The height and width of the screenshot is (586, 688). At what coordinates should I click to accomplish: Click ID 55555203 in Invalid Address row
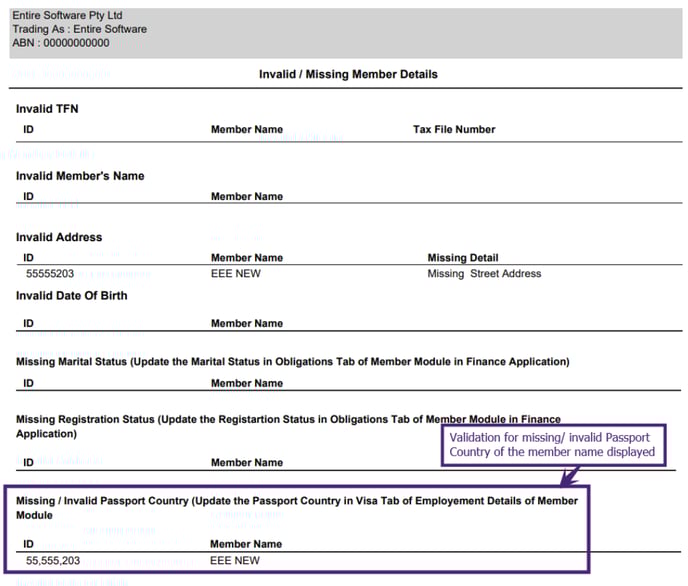click(x=50, y=274)
